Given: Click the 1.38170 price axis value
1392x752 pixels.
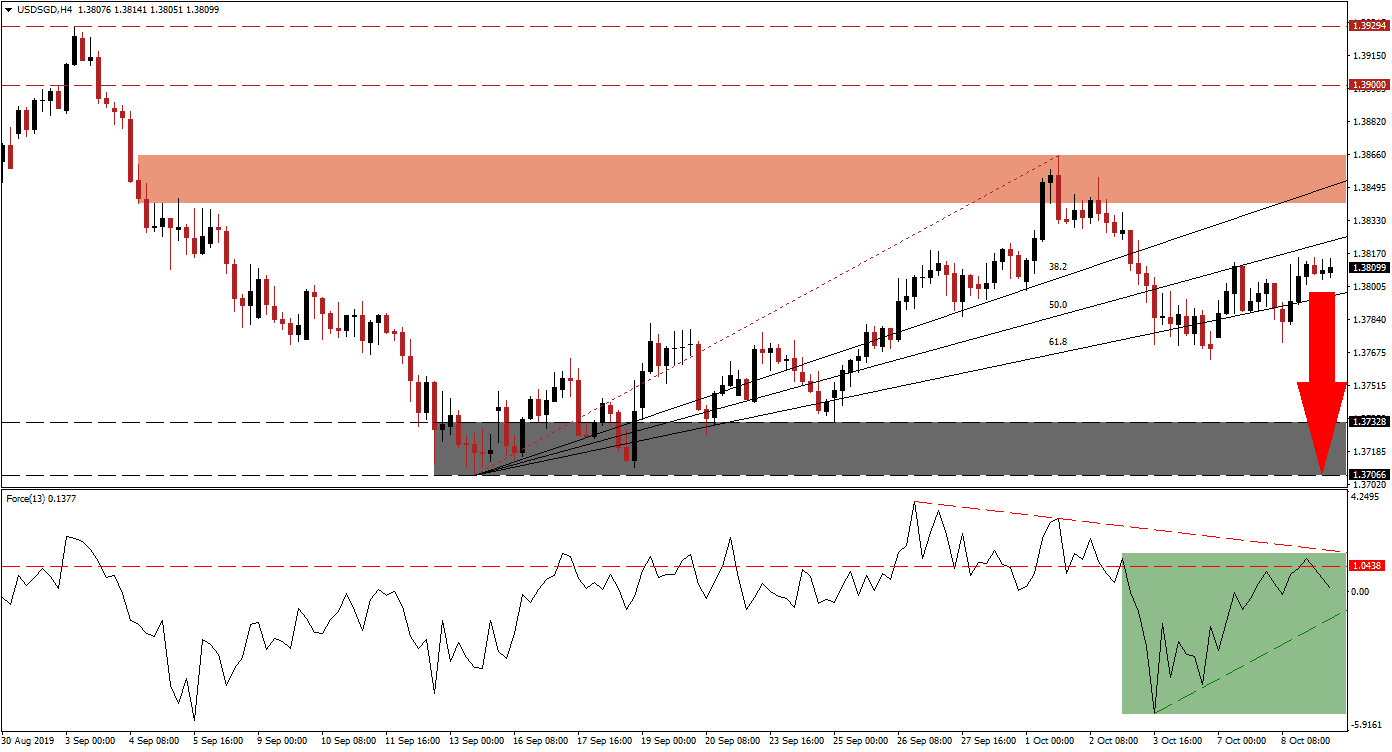Looking at the screenshot, I should pos(1368,253).
